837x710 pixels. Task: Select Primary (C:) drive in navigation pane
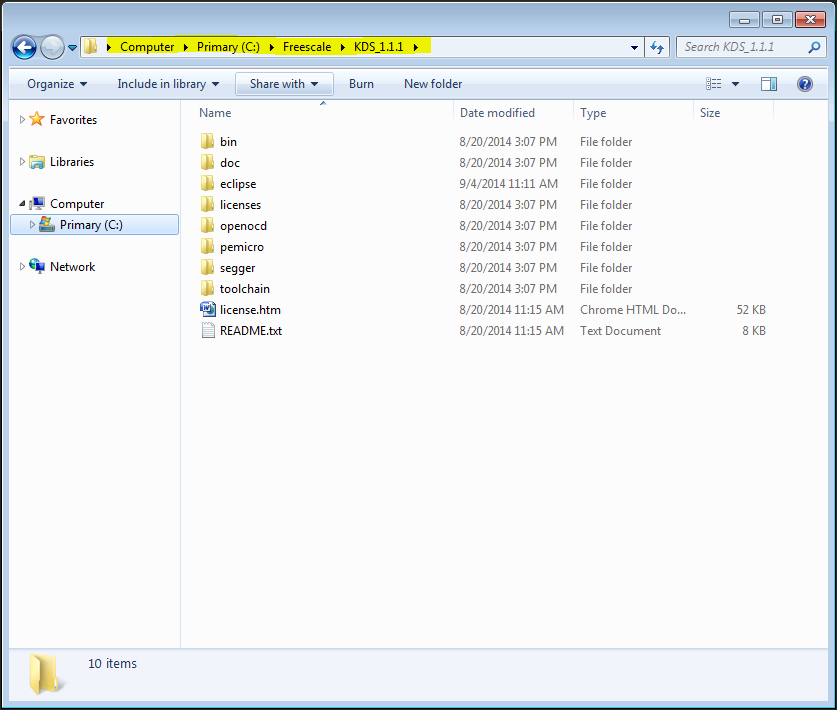pos(91,225)
